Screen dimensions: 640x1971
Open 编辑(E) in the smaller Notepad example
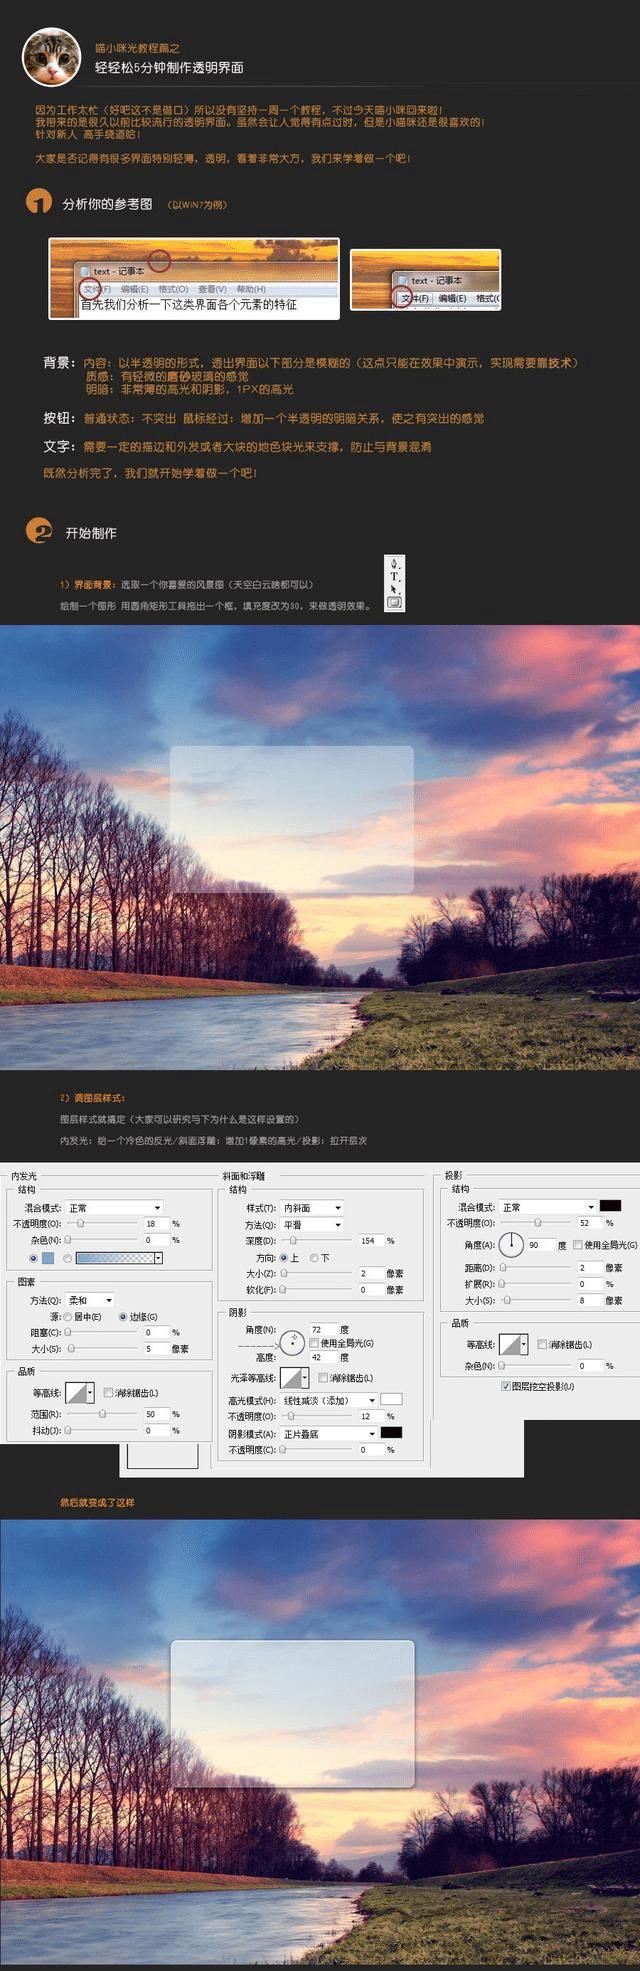tap(452, 298)
